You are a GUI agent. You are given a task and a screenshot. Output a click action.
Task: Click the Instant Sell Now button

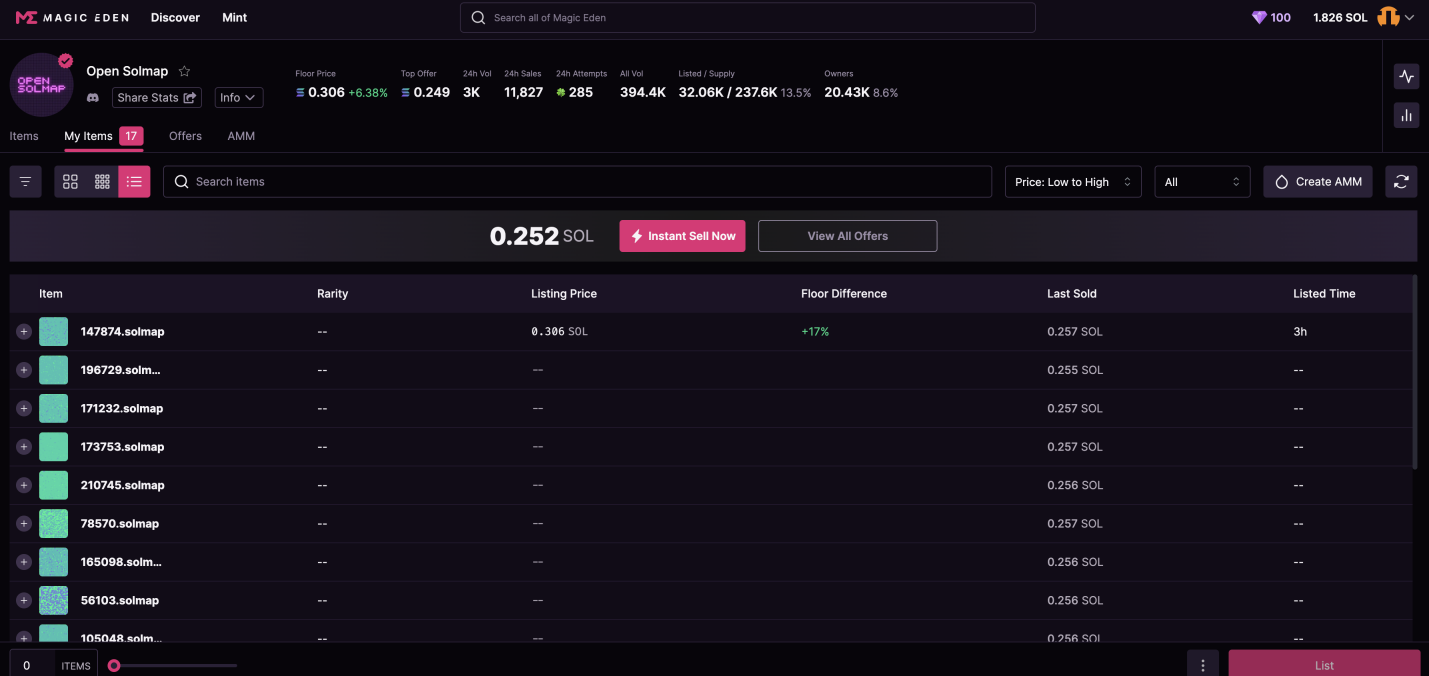click(x=682, y=236)
